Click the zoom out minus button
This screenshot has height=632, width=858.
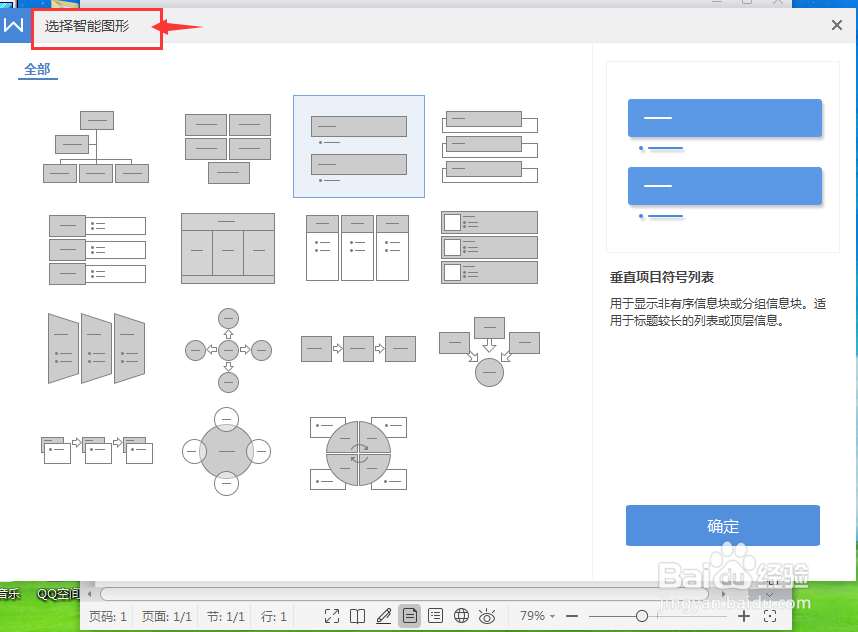(572, 616)
